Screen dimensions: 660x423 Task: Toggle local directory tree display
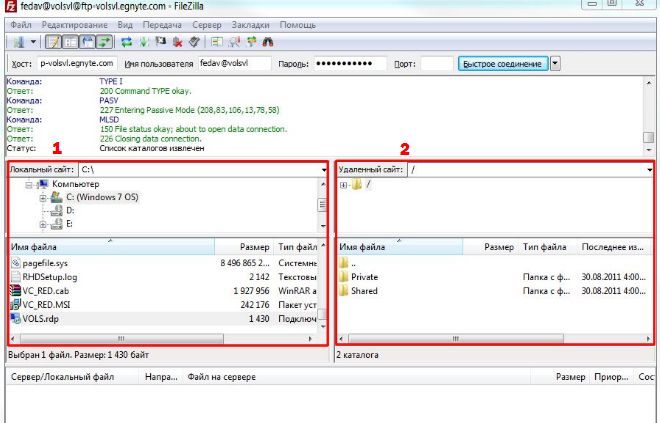[x=70, y=42]
